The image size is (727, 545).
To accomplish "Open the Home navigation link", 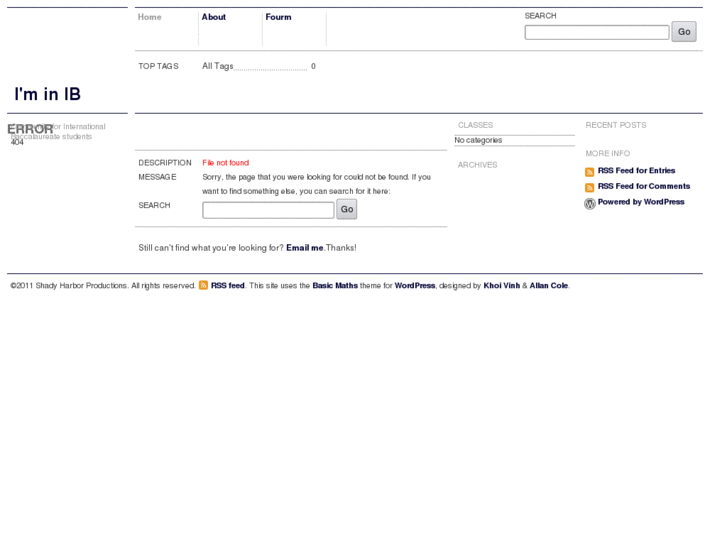I will coord(149,17).
